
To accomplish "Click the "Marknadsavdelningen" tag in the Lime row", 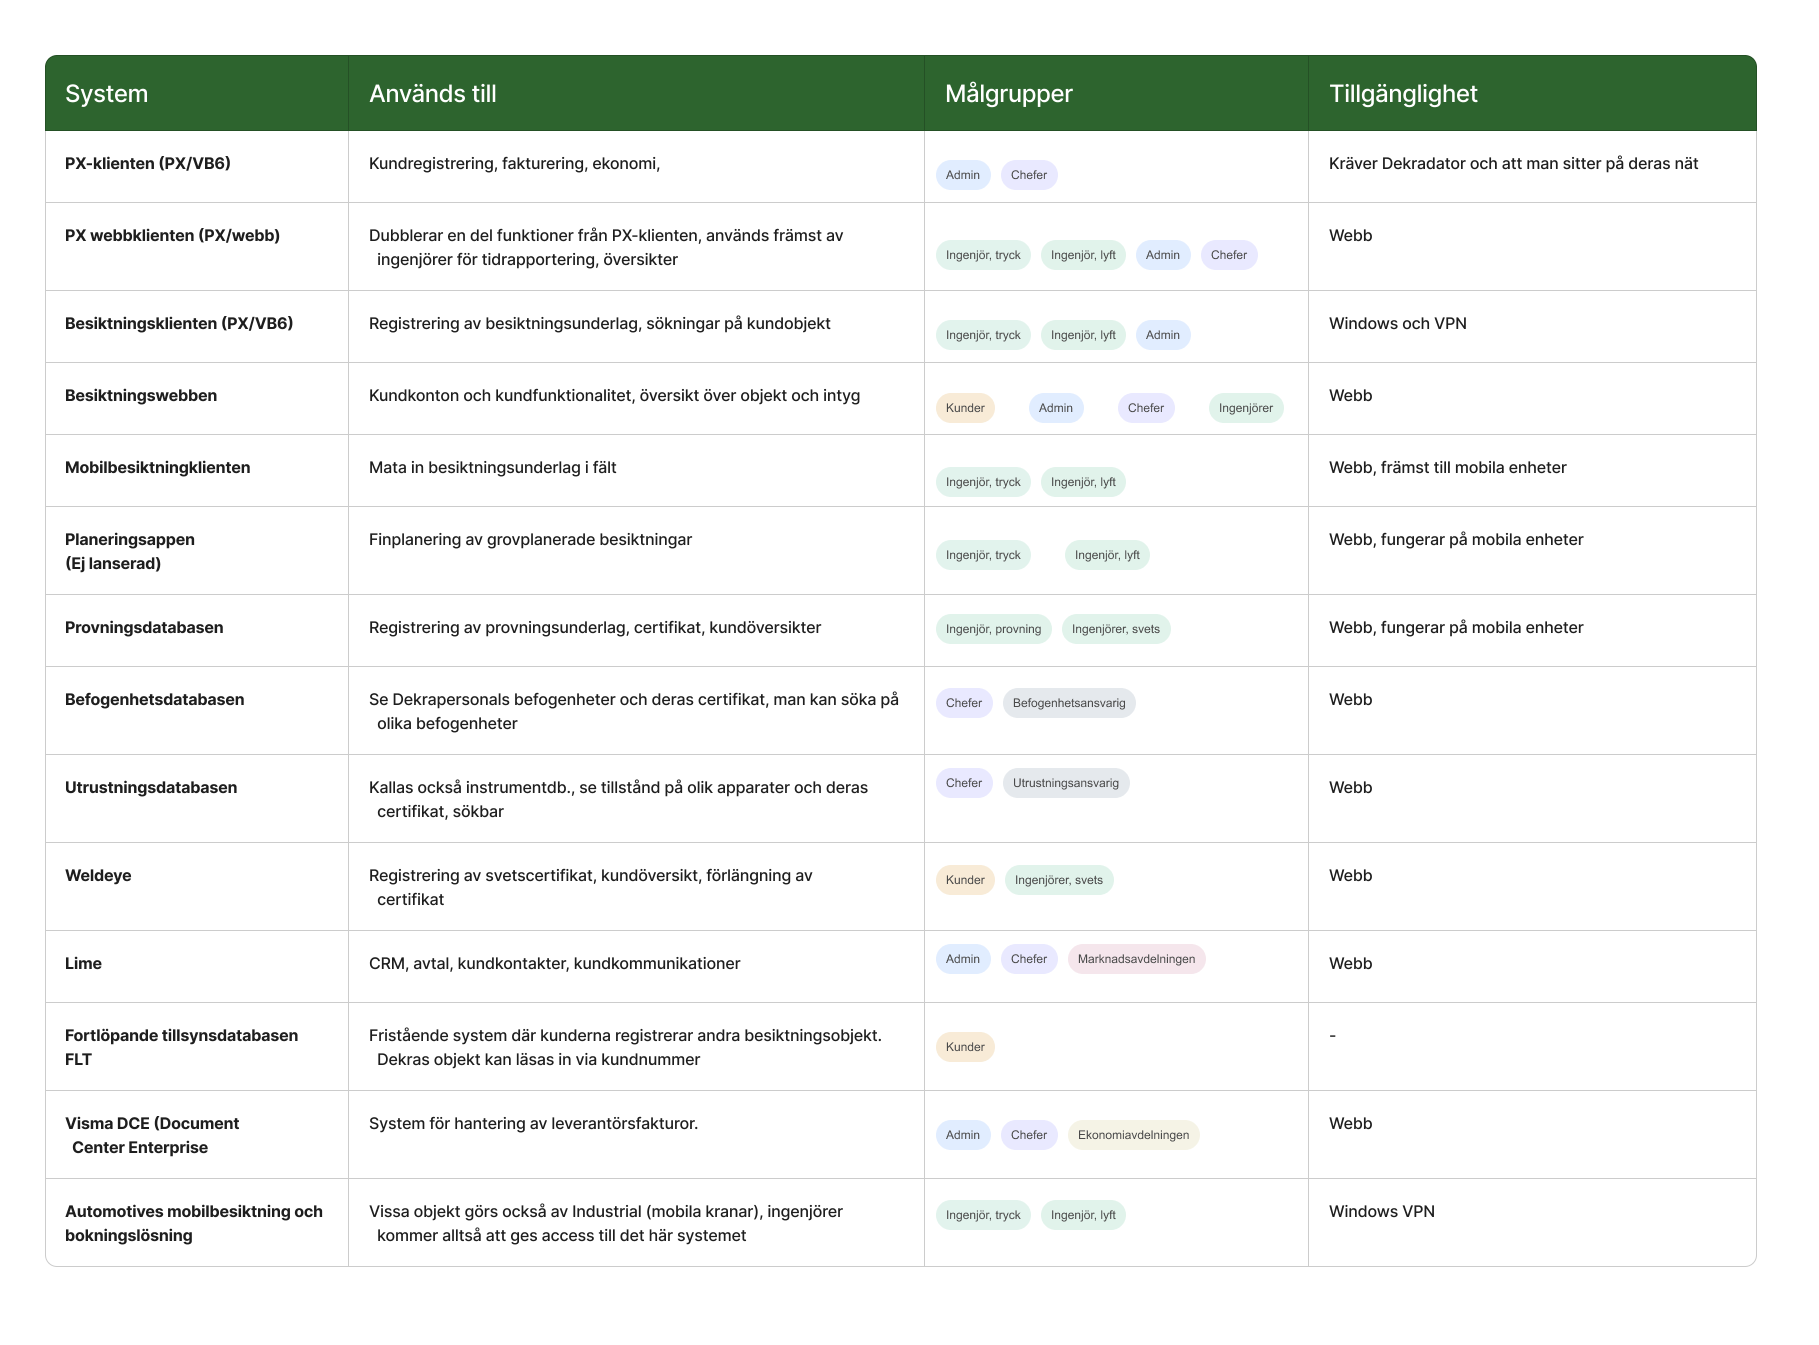I will tap(1137, 959).
